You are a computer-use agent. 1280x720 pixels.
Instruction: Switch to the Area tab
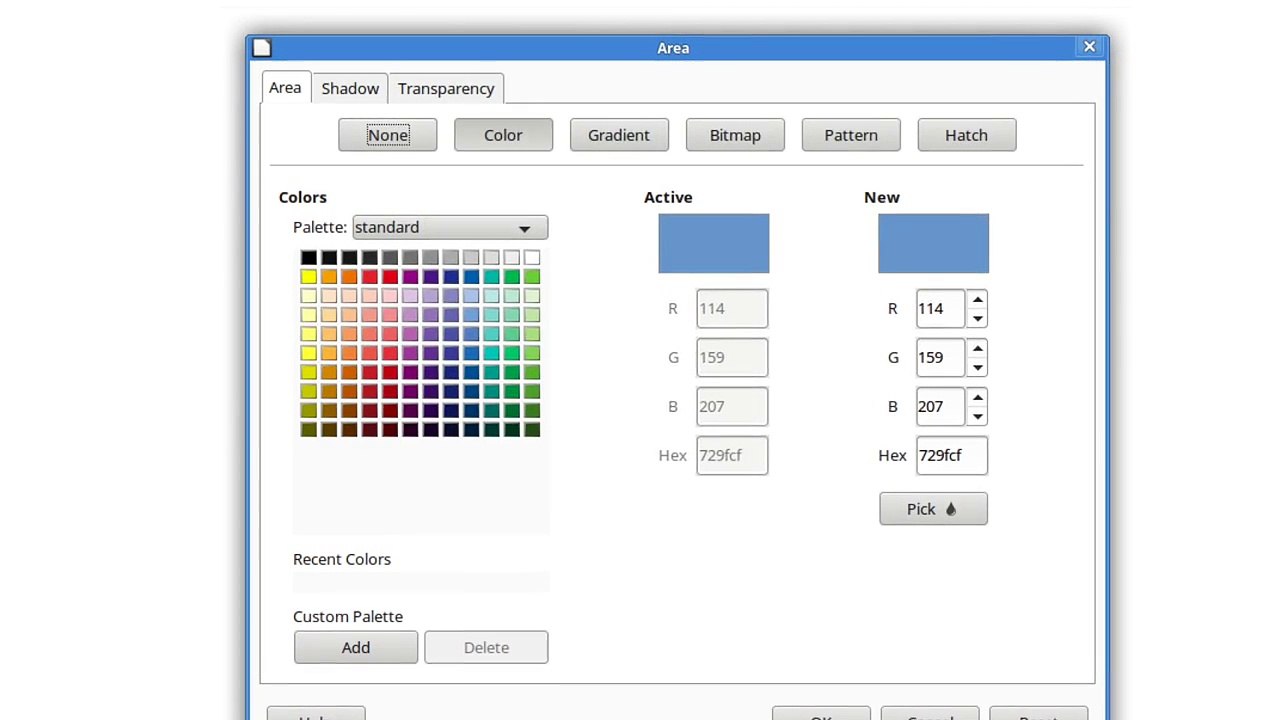coord(285,88)
